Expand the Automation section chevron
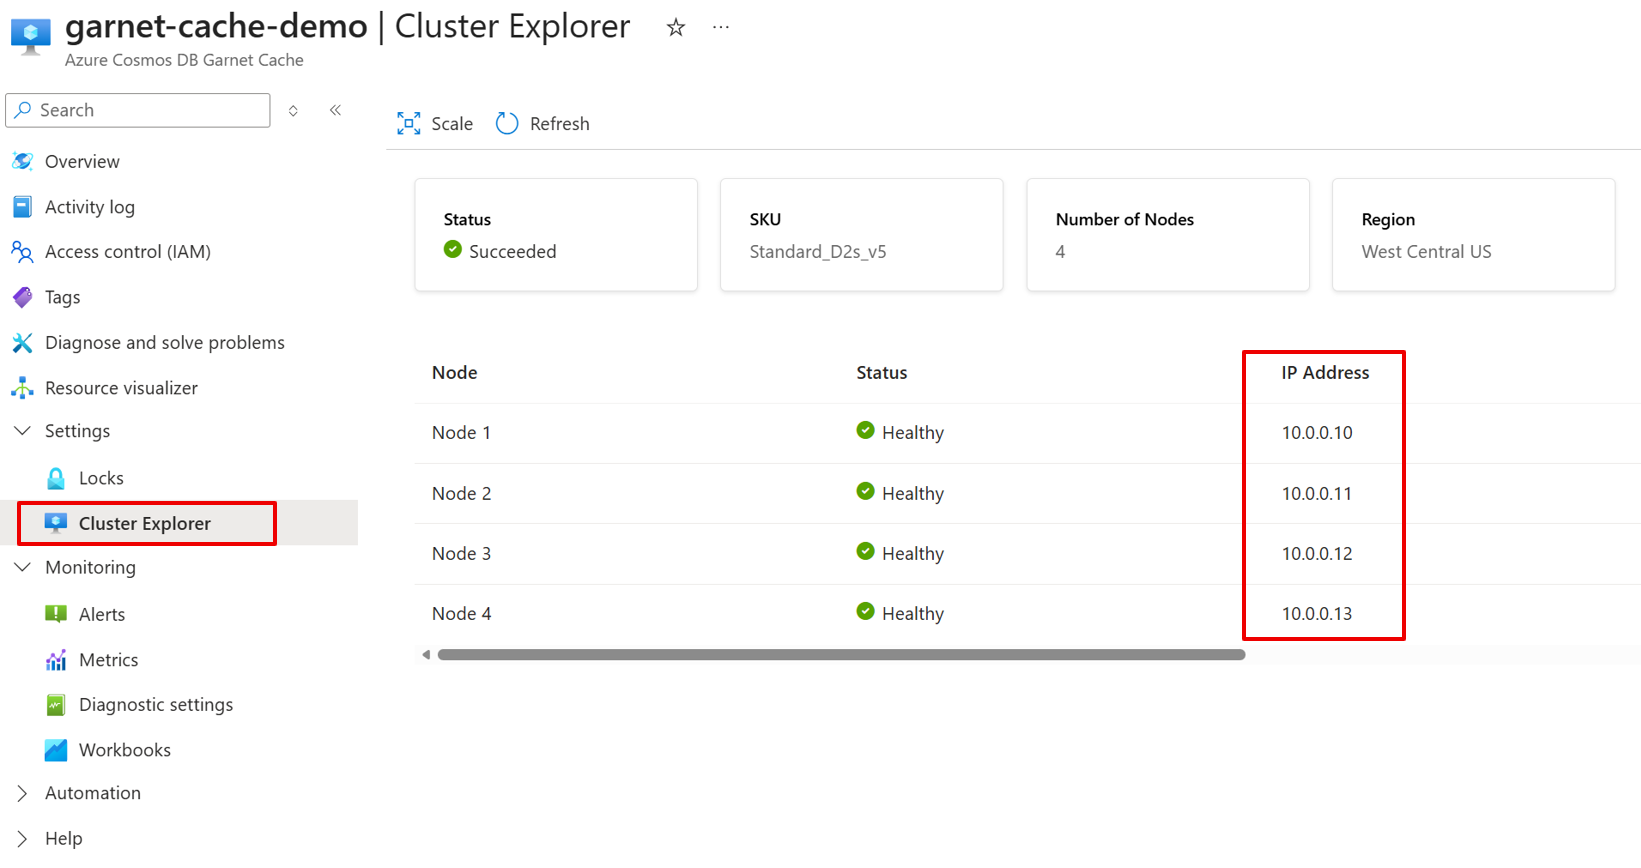This screenshot has width=1641, height=868. click(x=22, y=793)
